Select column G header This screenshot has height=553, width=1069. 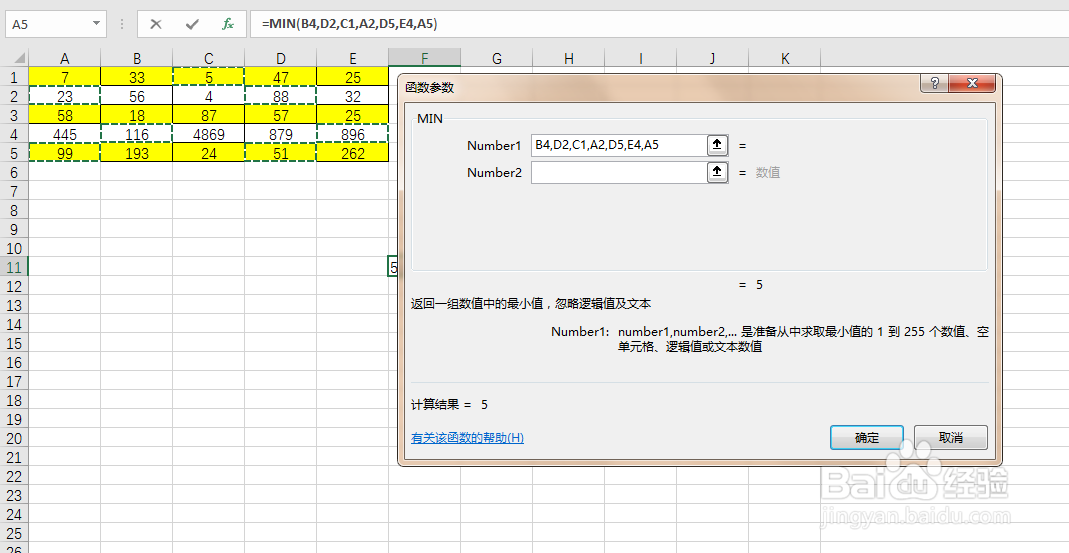pos(496,59)
